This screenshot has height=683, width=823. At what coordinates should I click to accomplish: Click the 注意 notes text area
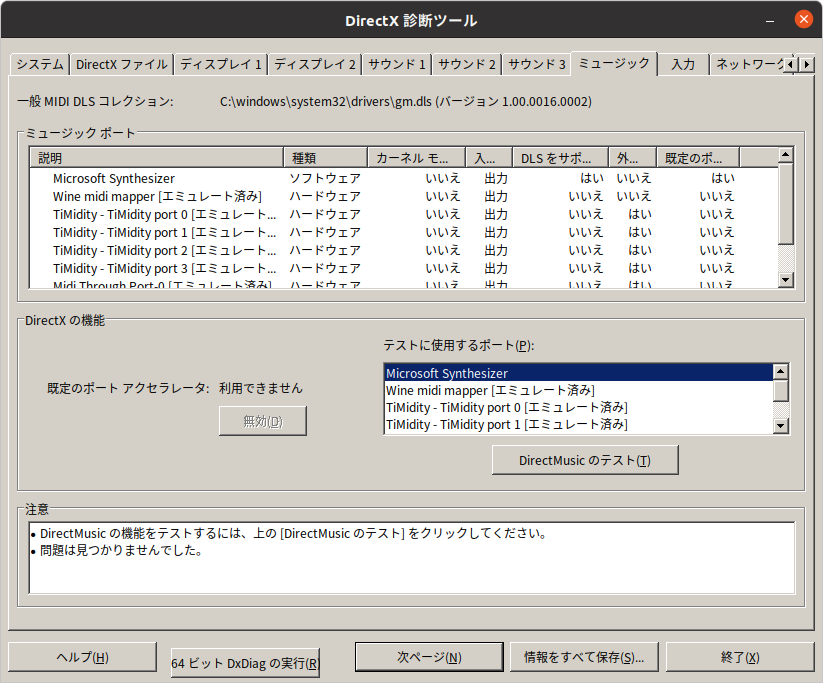pyautogui.click(x=412, y=558)
